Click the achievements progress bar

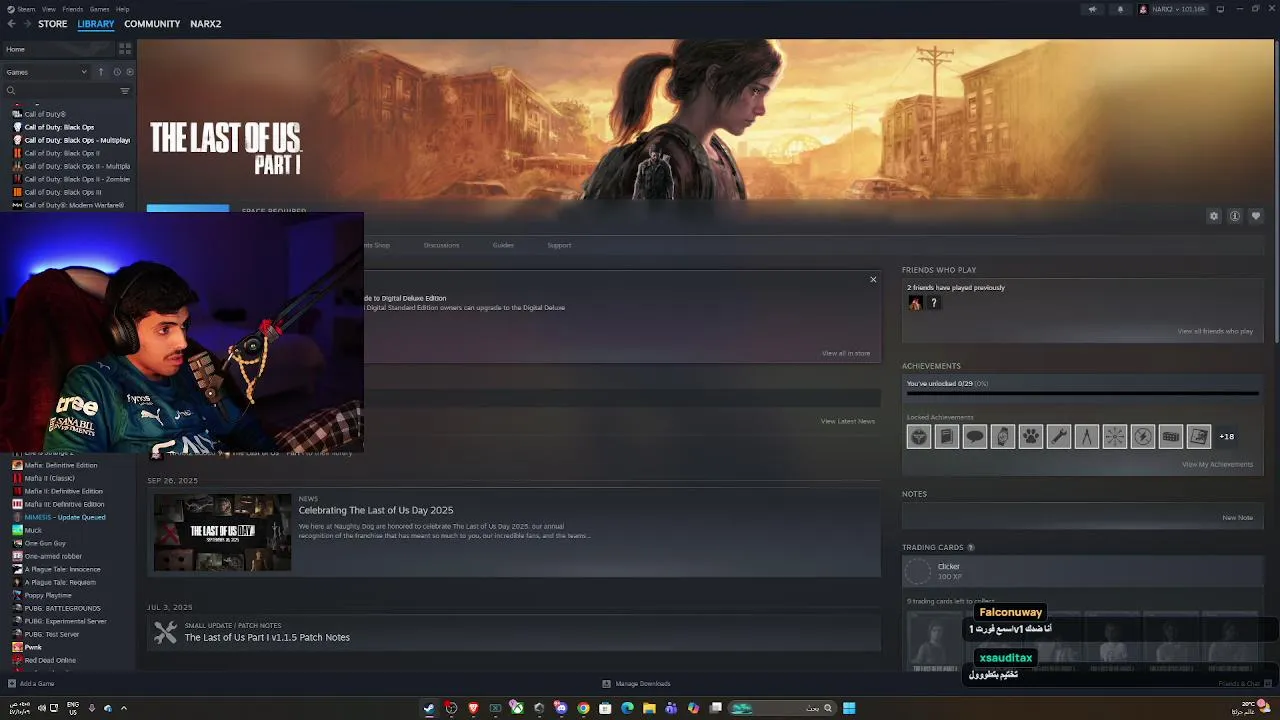tap(1082, 393)
